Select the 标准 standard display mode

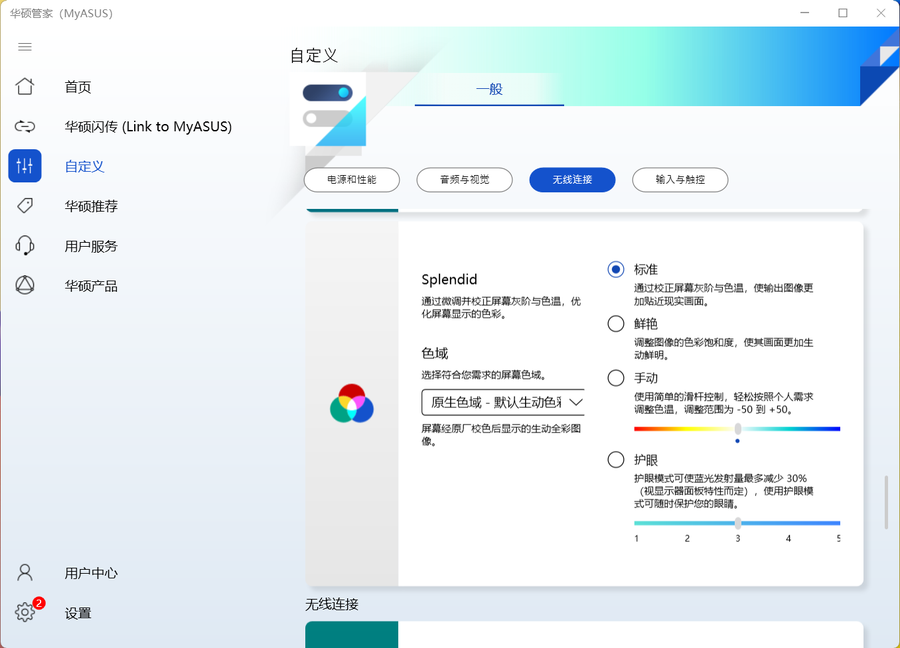616,269
